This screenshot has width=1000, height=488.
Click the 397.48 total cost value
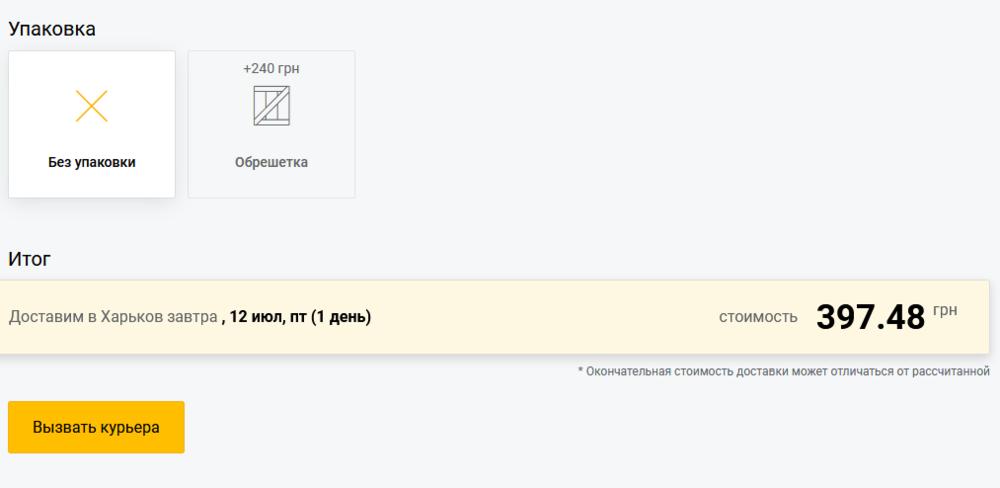click(x=870, y=317)
